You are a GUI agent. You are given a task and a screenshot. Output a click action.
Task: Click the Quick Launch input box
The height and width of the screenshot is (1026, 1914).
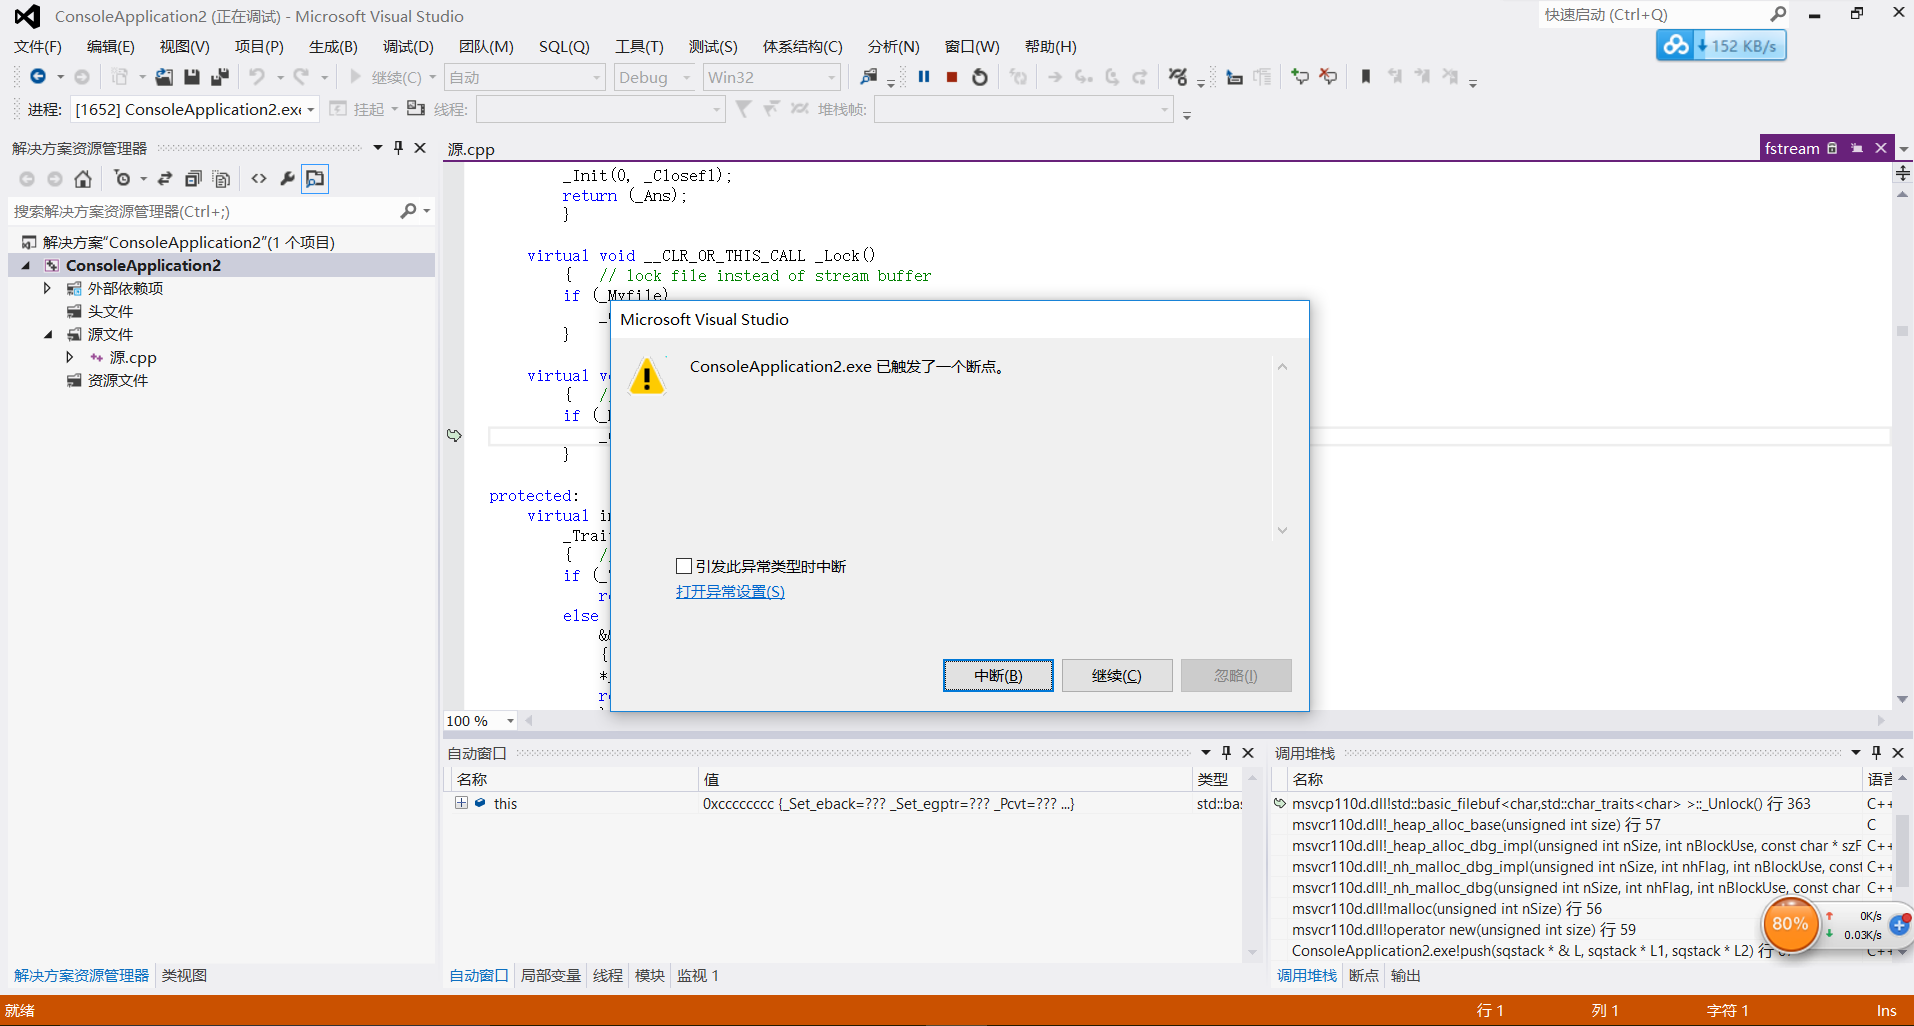[1655, 14]
